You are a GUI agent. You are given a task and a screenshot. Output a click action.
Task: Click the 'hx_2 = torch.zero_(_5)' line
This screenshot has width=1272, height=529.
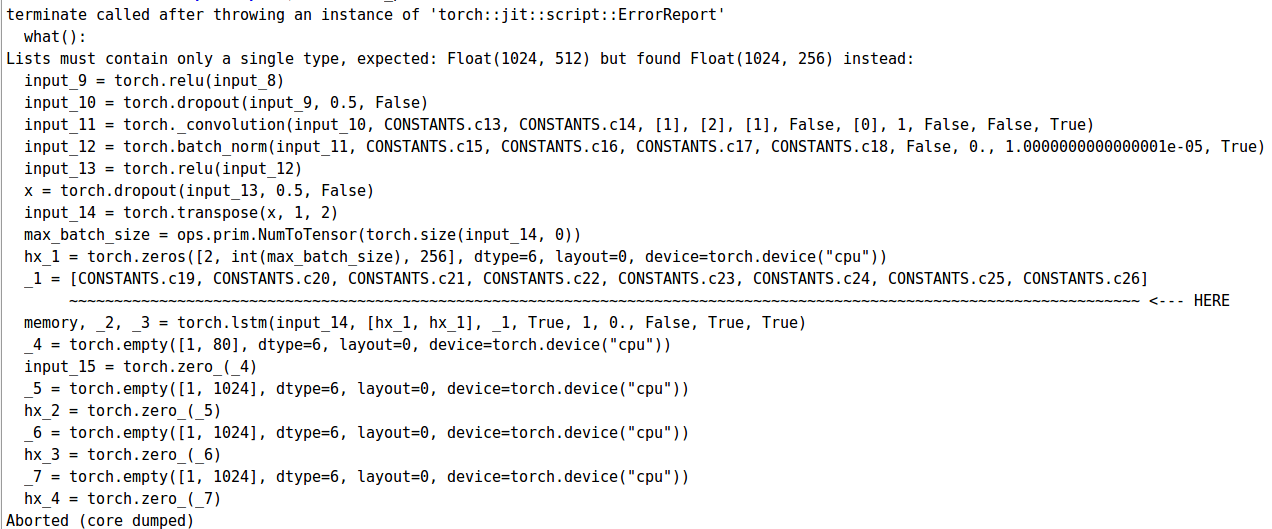coord(123,411)
